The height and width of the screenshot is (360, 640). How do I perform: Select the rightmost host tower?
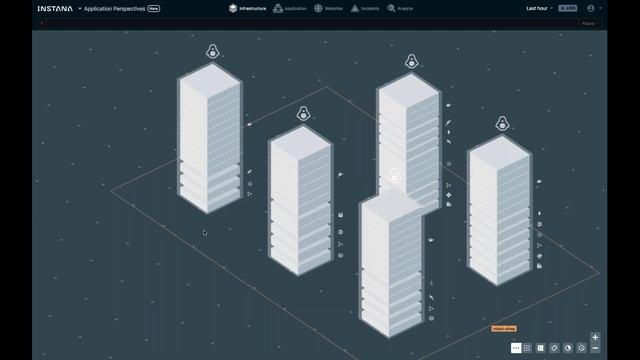coord(499,211)
